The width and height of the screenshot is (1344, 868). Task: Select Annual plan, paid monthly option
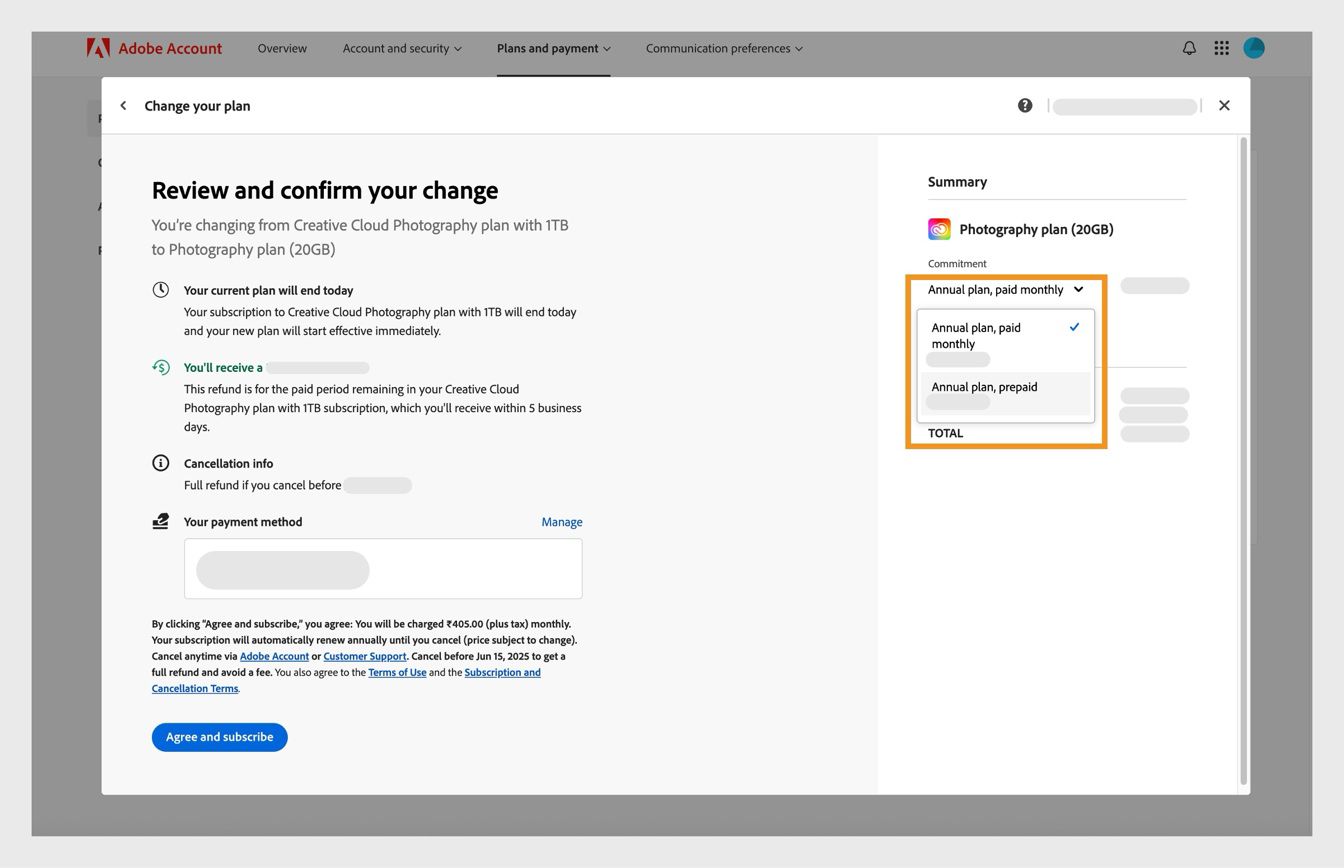pyautogui.click(x=1006, y=342)
